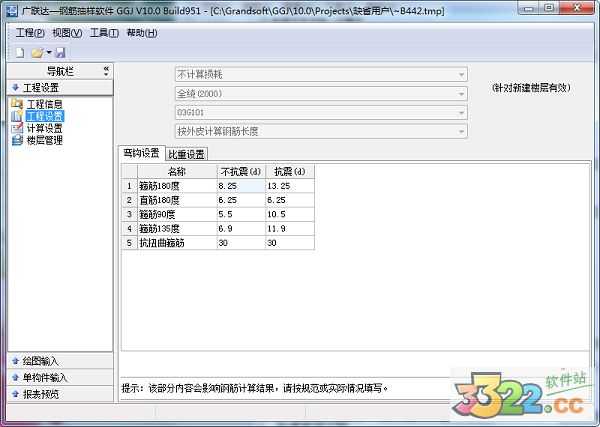Image resolution: width=600 pixels, height=427 pixels.
Task: Select row number 5 header in table
Action: point(129,243)
